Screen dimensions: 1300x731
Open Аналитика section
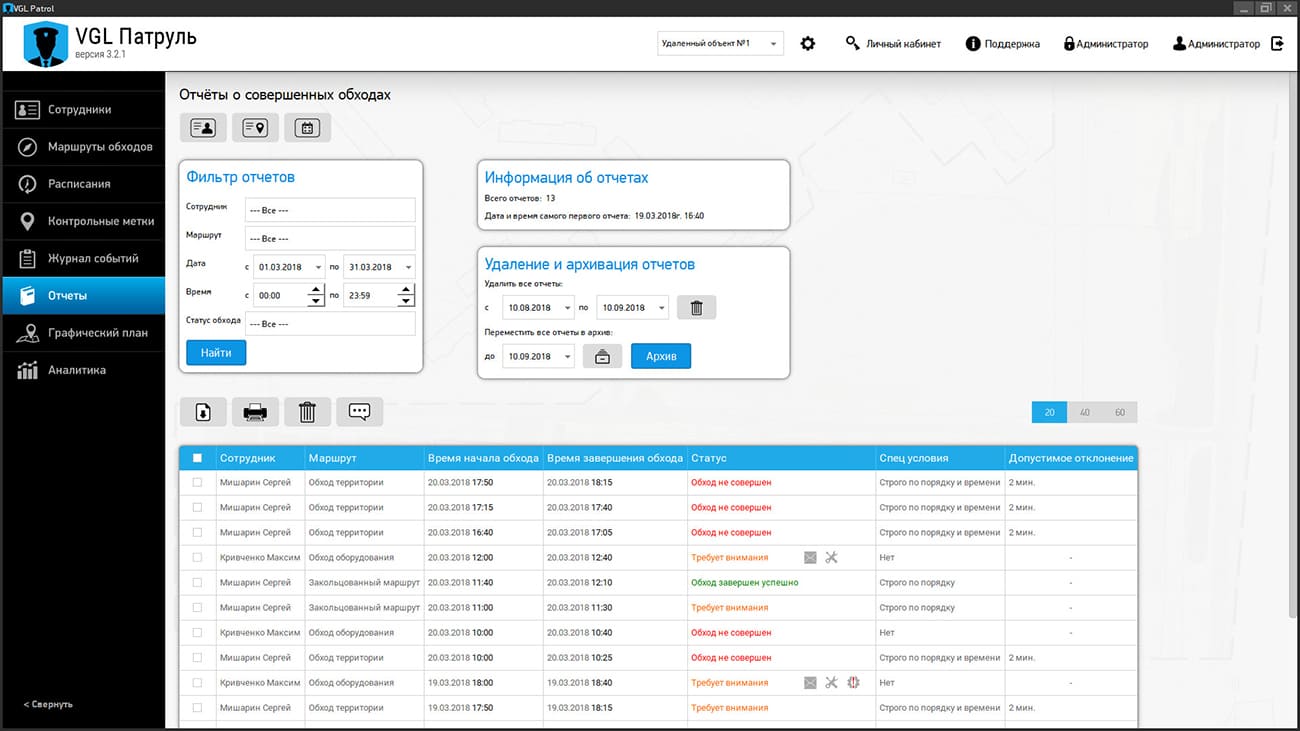tap(83, 370)
